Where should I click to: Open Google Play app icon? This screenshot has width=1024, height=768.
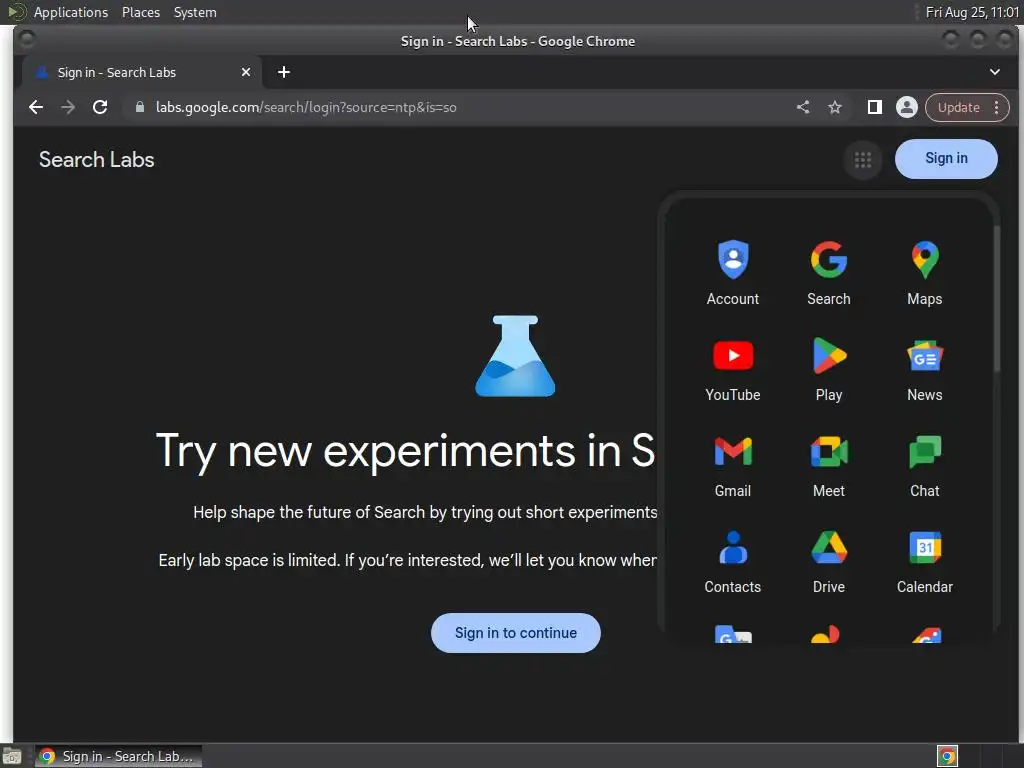(x=829, y=369)
